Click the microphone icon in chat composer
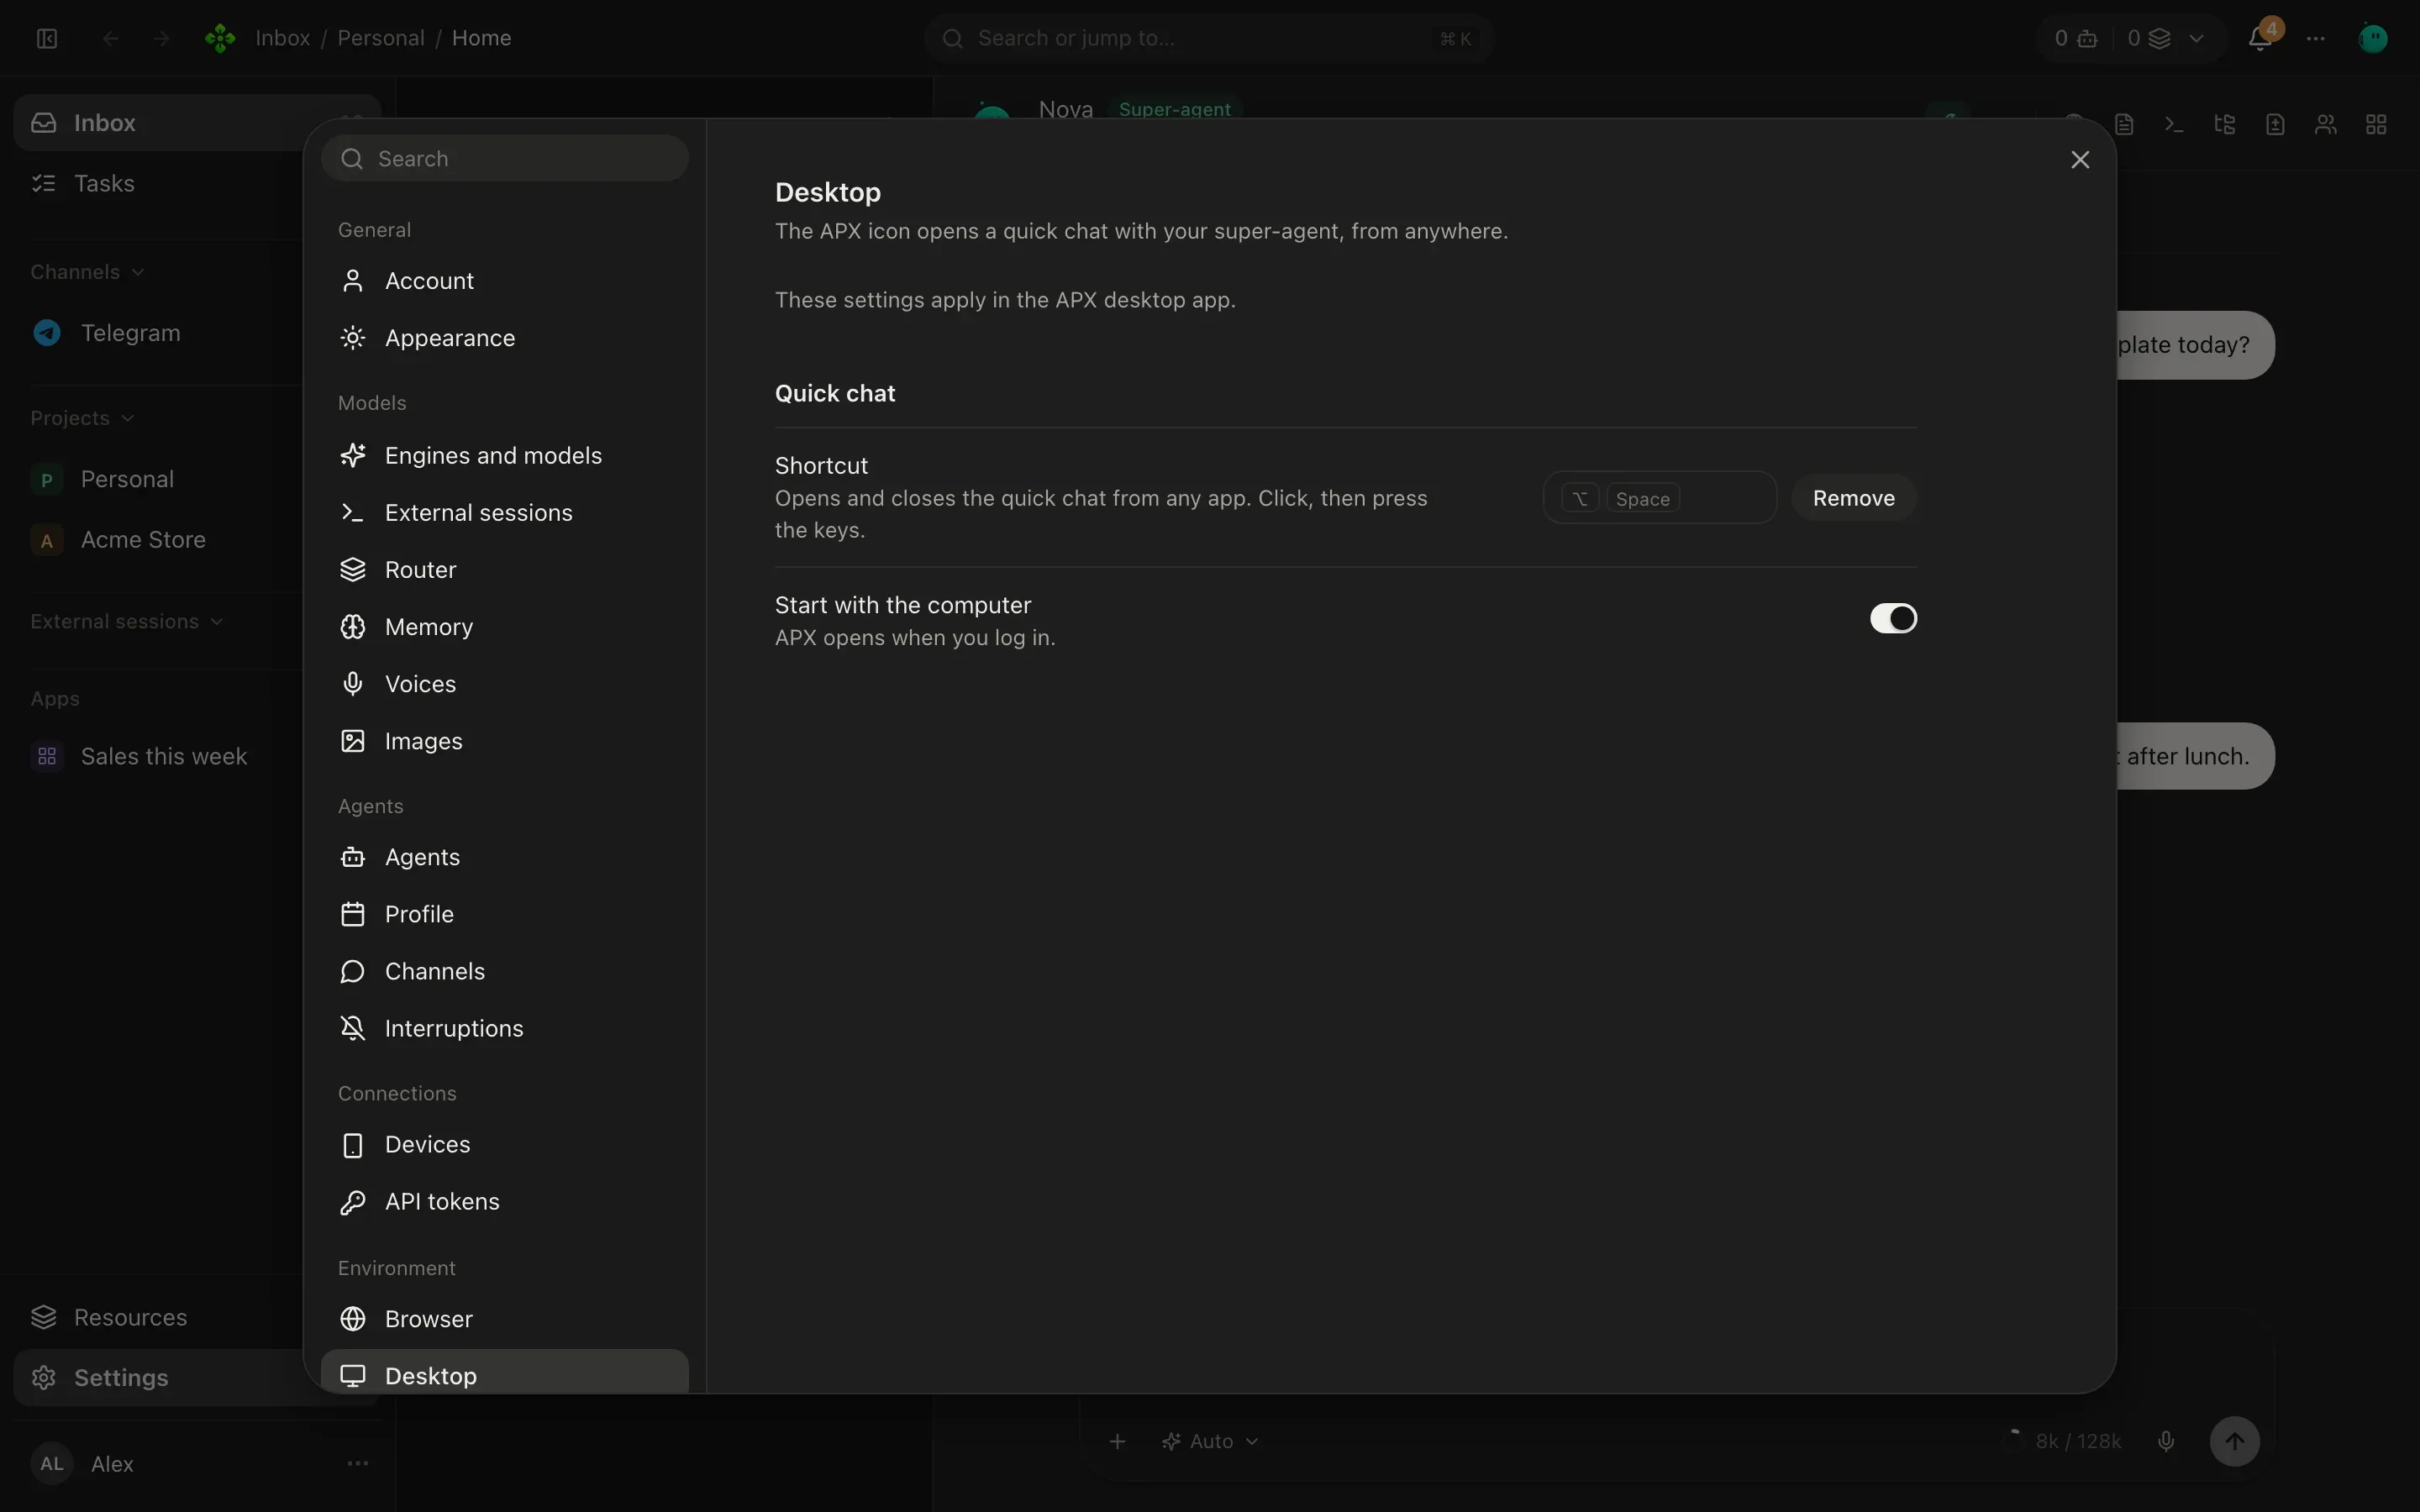This screenshot has height=1512, width=2420. coord(2165,1441)
